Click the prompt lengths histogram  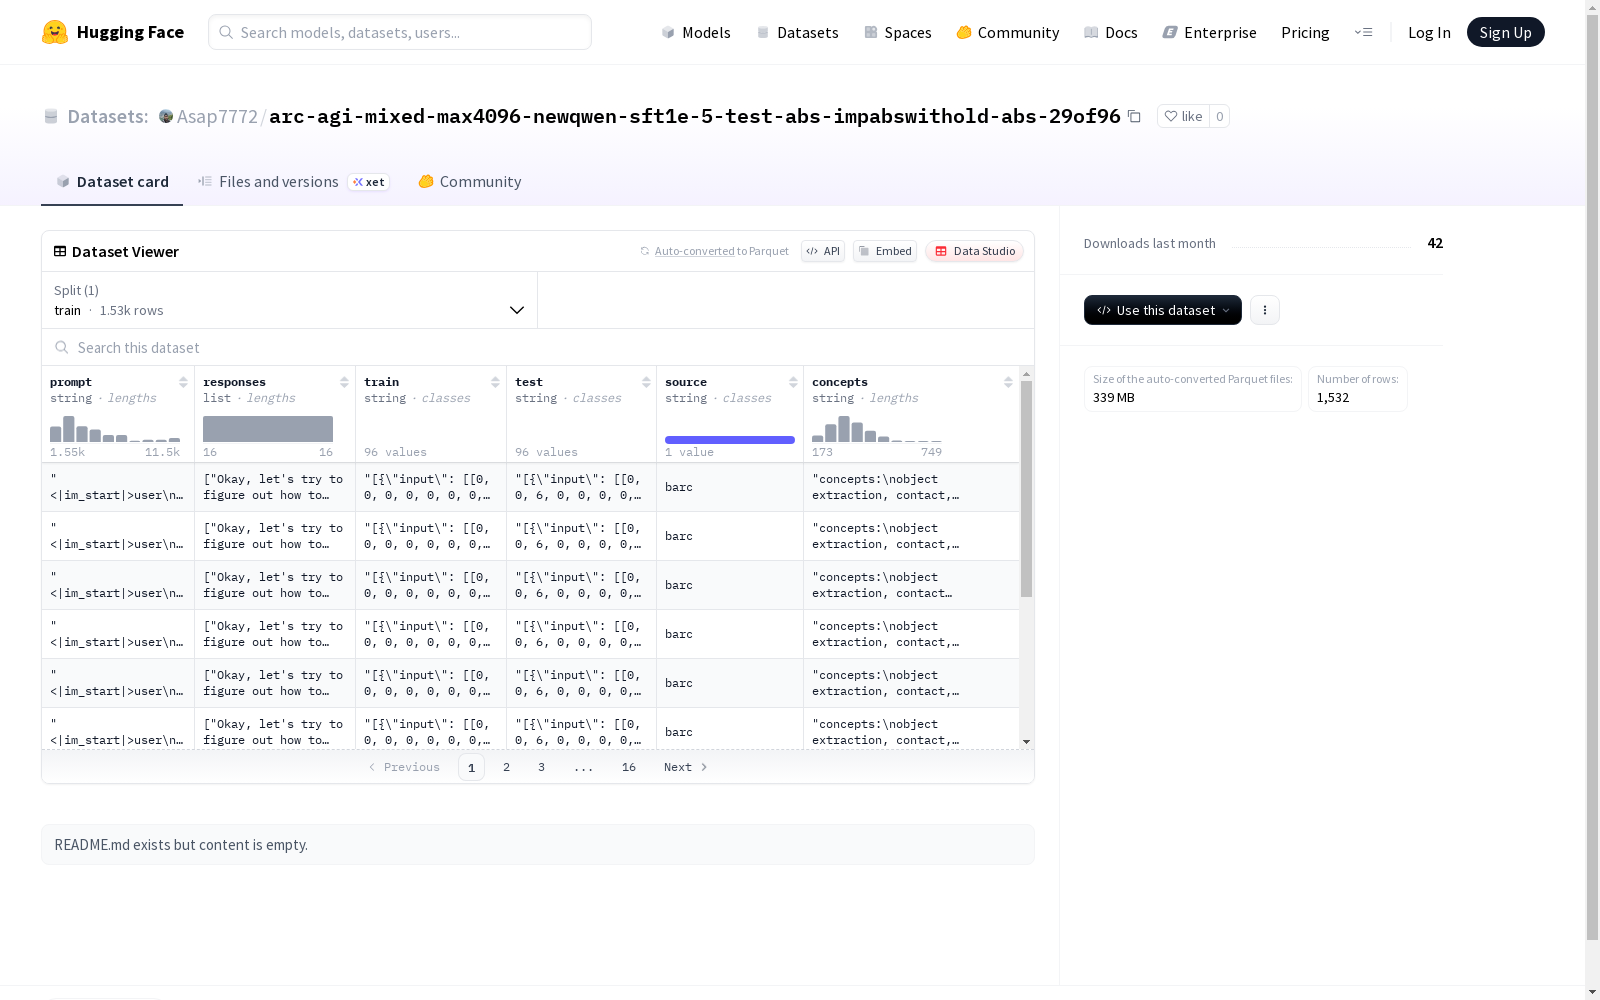(115, 429)
